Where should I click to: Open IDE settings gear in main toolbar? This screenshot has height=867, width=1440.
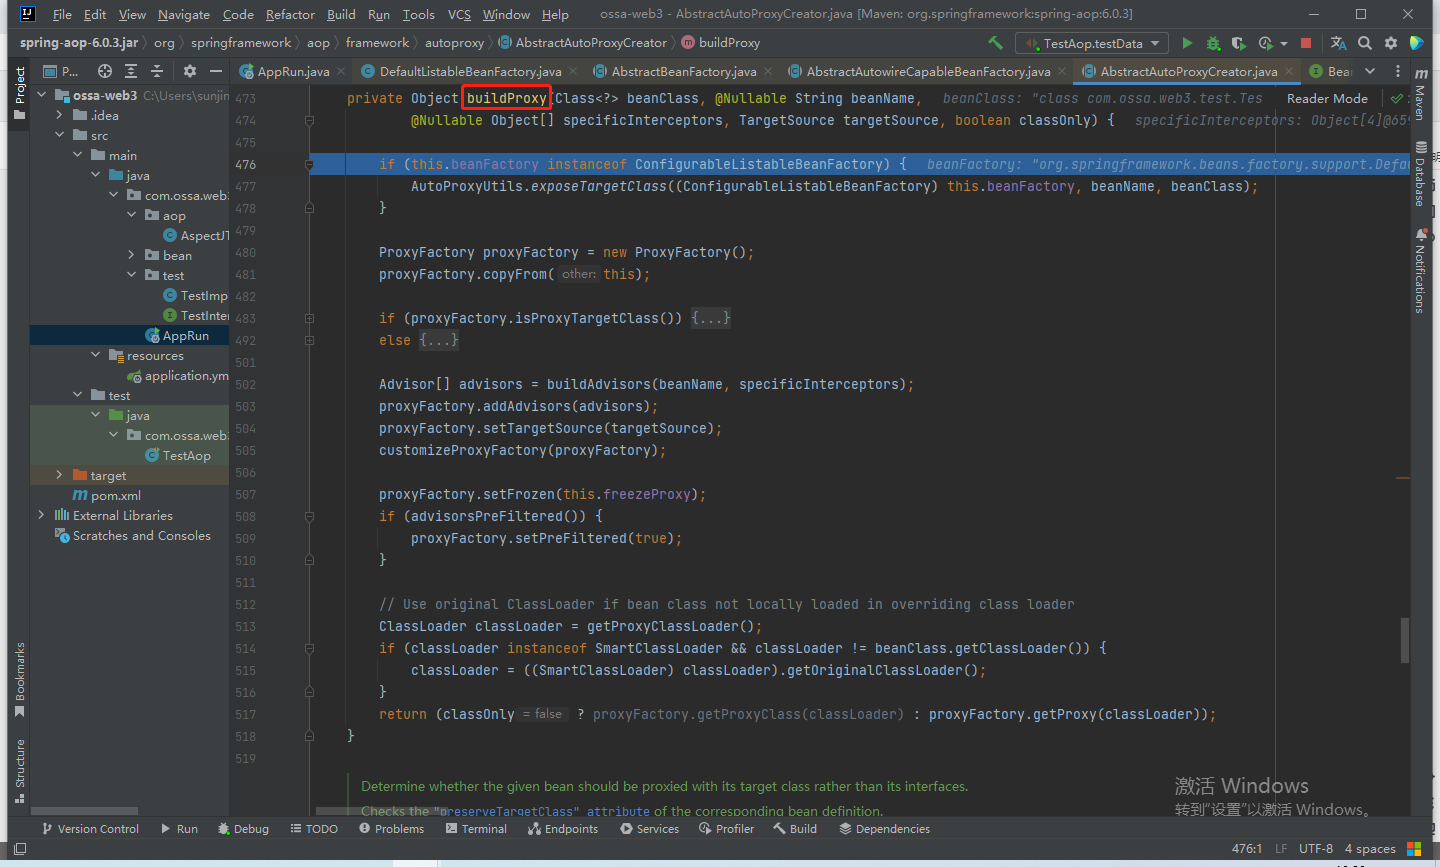pos(1391,43)
